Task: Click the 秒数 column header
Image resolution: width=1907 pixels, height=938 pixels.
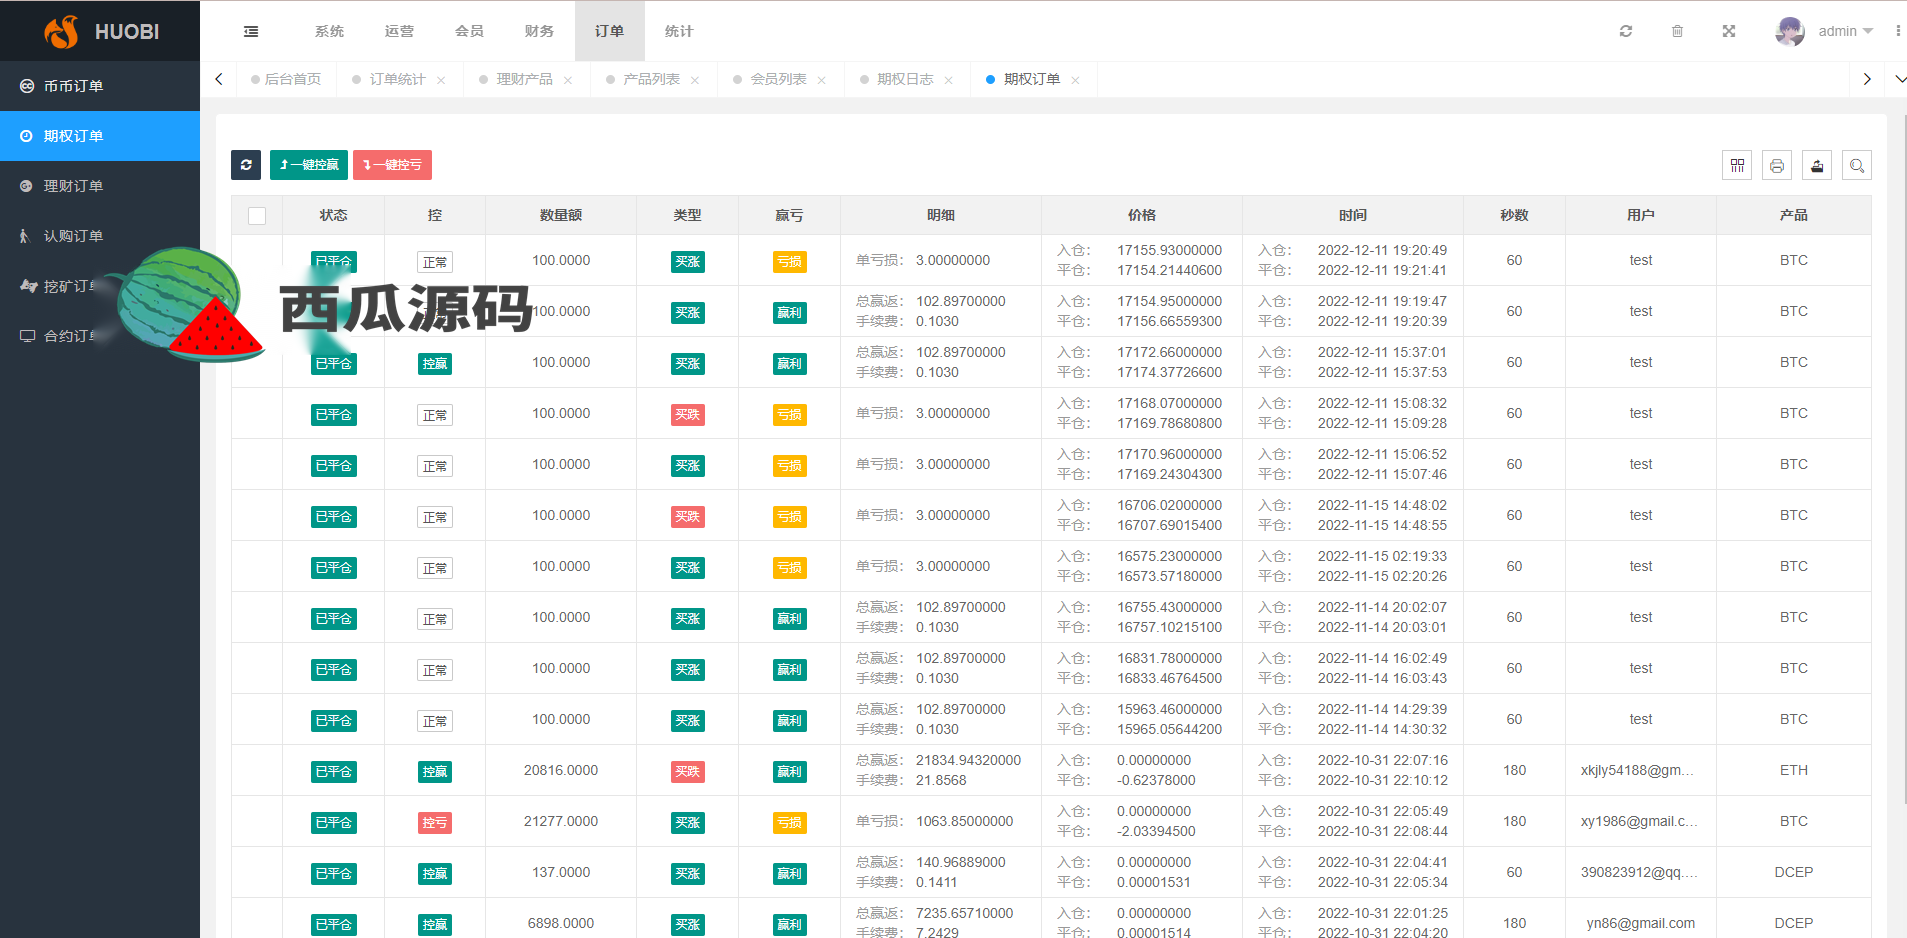Action: pyautogui.click(x=1514, y=215)
